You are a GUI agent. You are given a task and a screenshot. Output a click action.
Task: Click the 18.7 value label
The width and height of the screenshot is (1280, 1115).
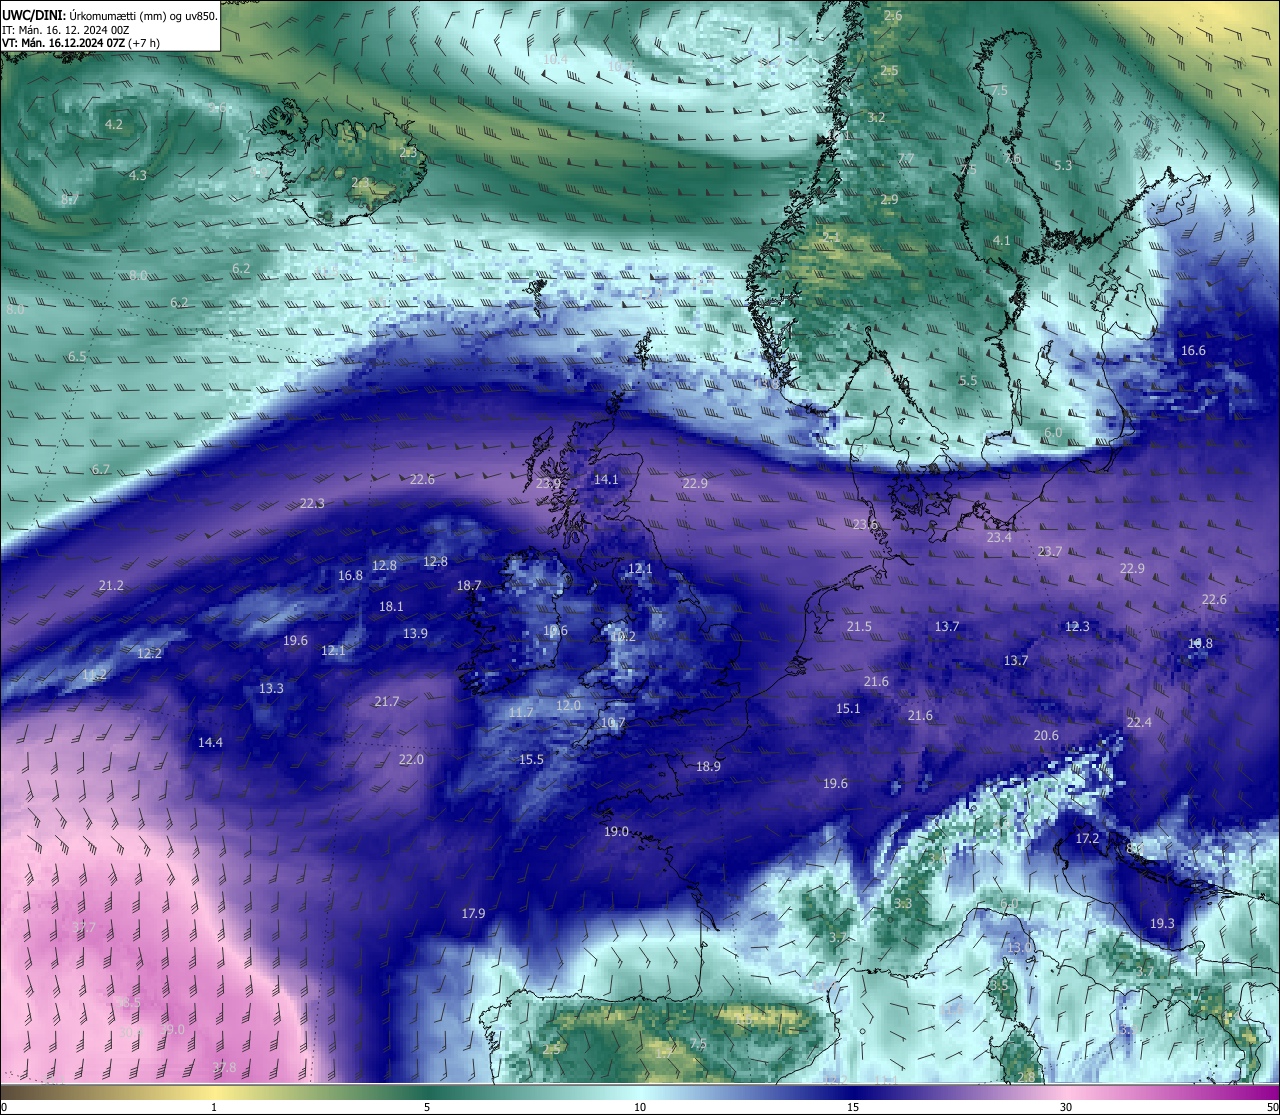click(x=469, y=585)
